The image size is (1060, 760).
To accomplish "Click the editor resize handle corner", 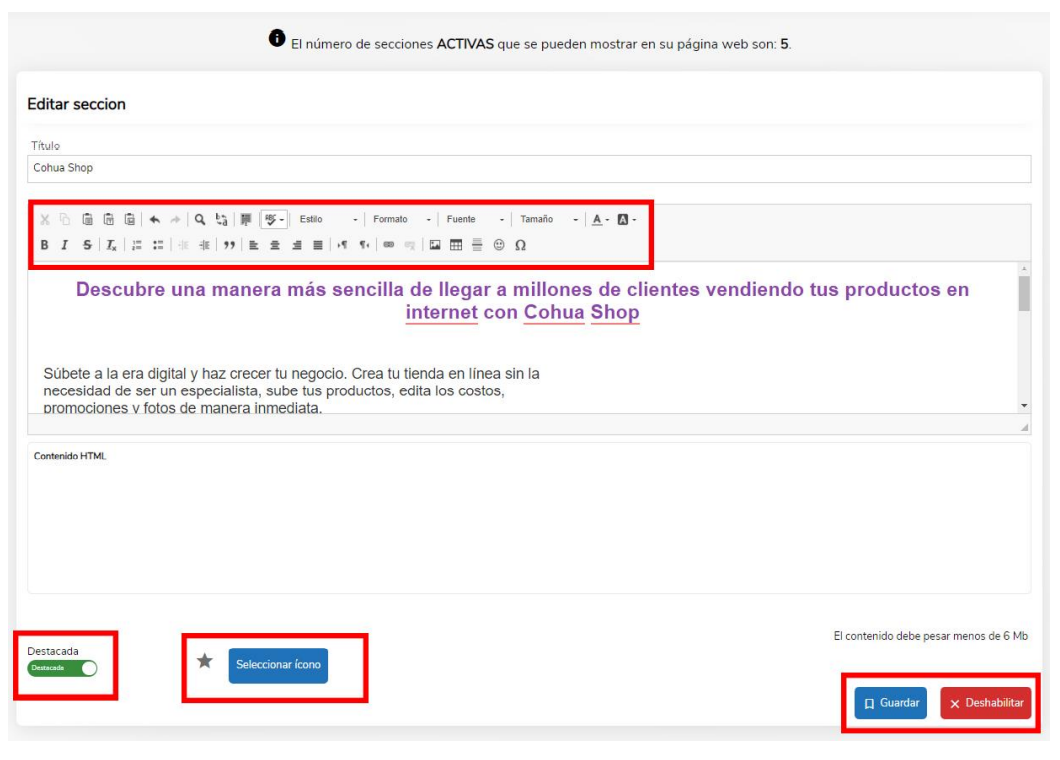I will 1024,427.
